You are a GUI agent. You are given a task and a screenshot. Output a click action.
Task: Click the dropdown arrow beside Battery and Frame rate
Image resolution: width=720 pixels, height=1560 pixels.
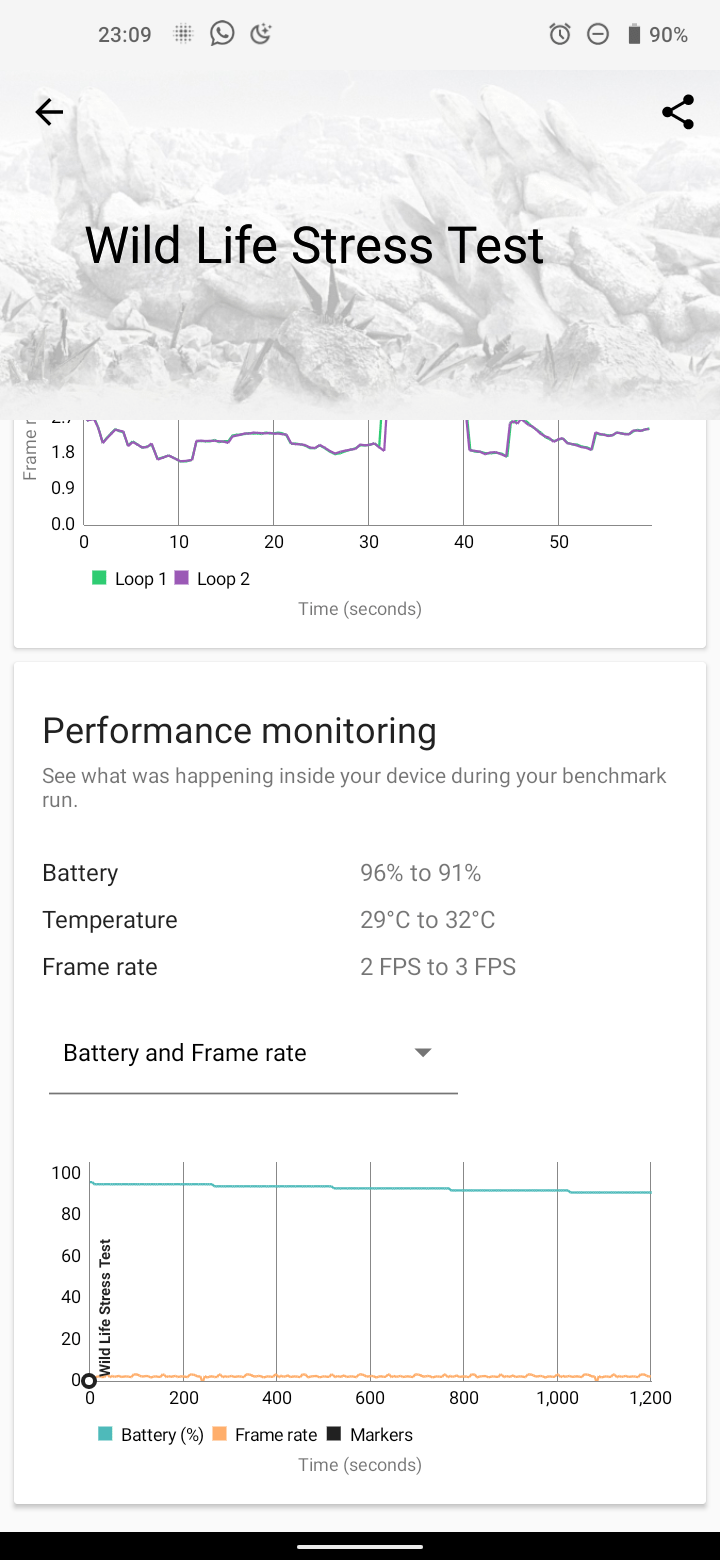click(423, 1053)
